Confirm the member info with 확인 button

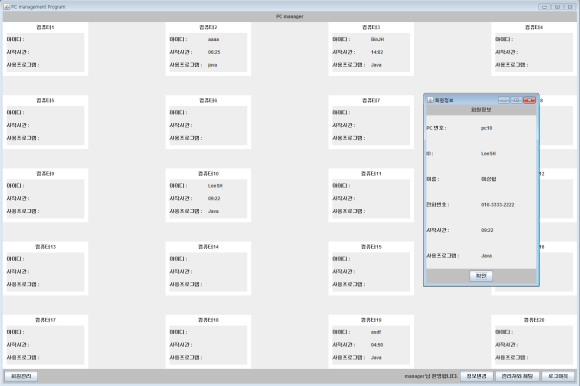click(x=481, y=276)
